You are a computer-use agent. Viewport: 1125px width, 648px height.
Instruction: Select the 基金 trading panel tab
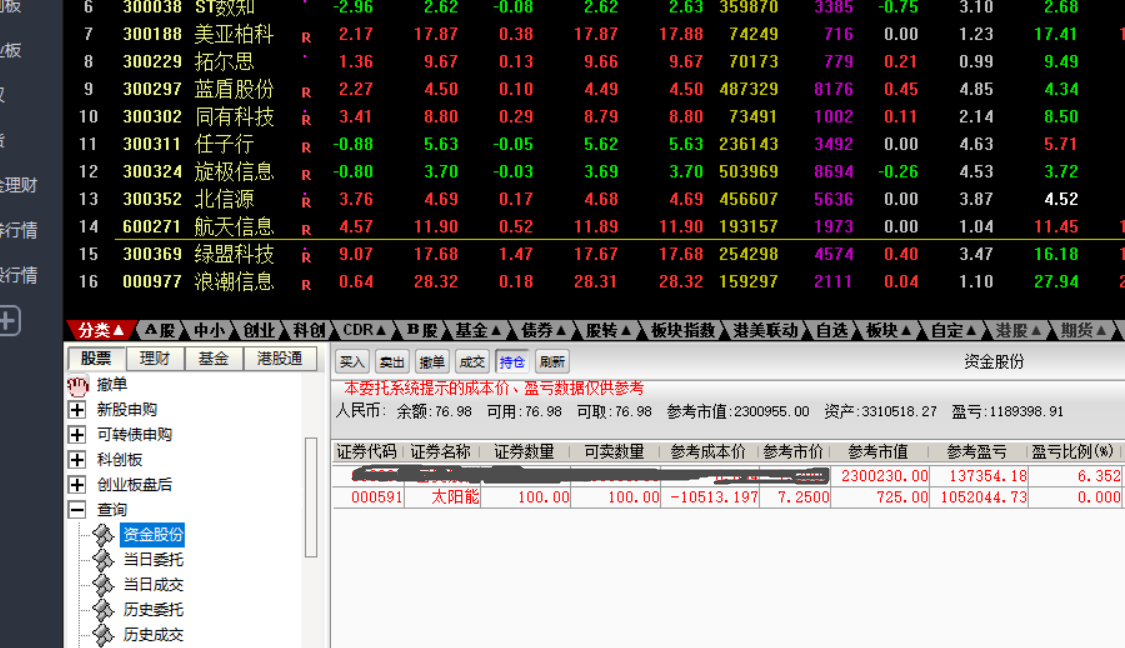click(214, 358)
